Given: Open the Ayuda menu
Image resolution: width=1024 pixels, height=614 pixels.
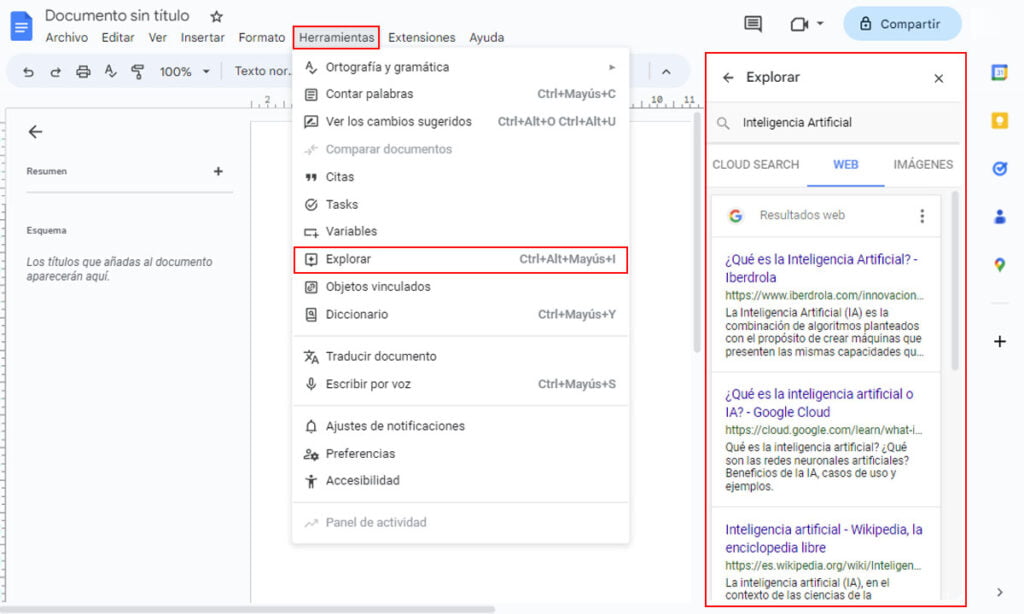Looking at the screenshot, I should point(487,38).
